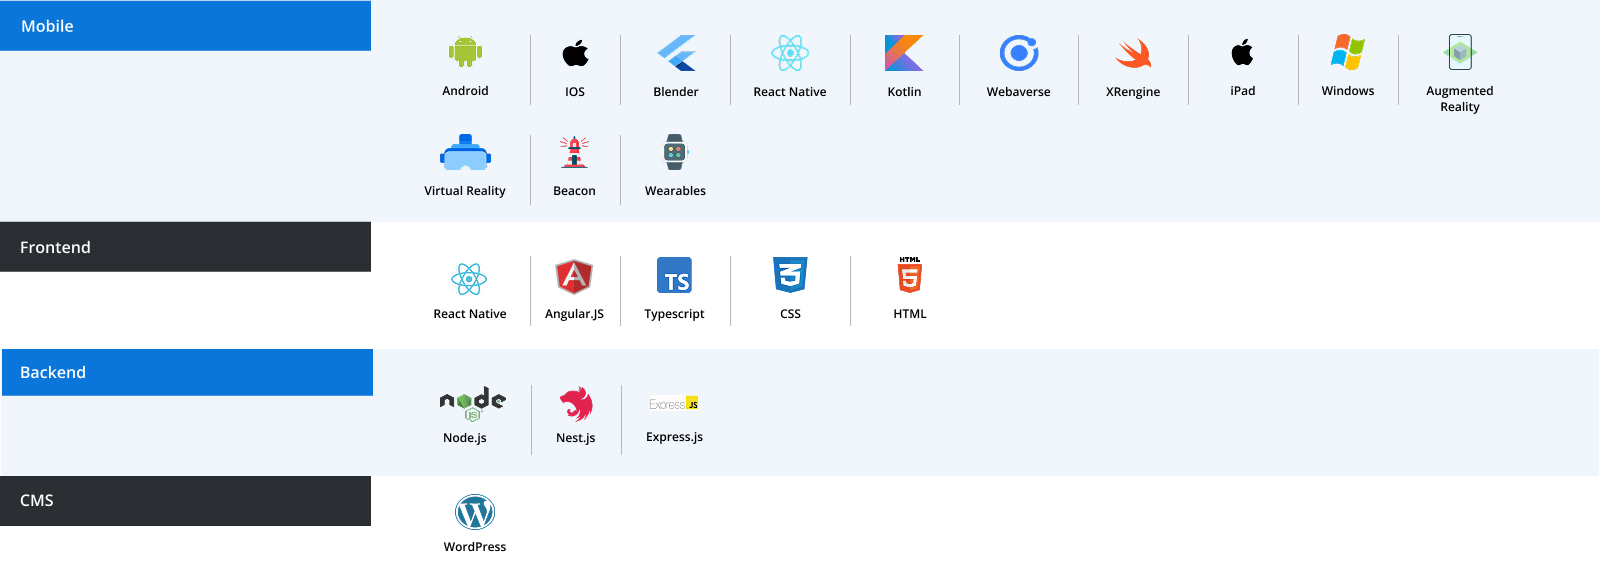Click the "Typescript" label text
Image resolution: width=1600 pixels, height=579 pixels.
[x=674, y=314]
